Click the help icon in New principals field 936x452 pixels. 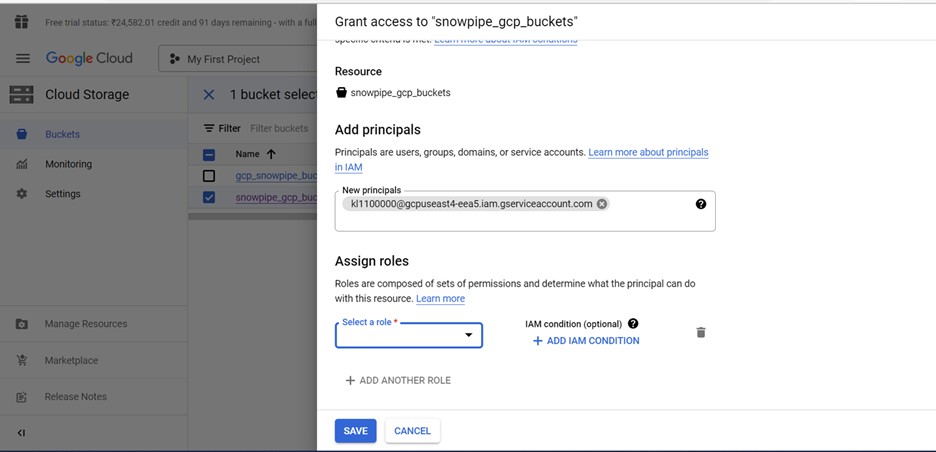tap(700, 204)
